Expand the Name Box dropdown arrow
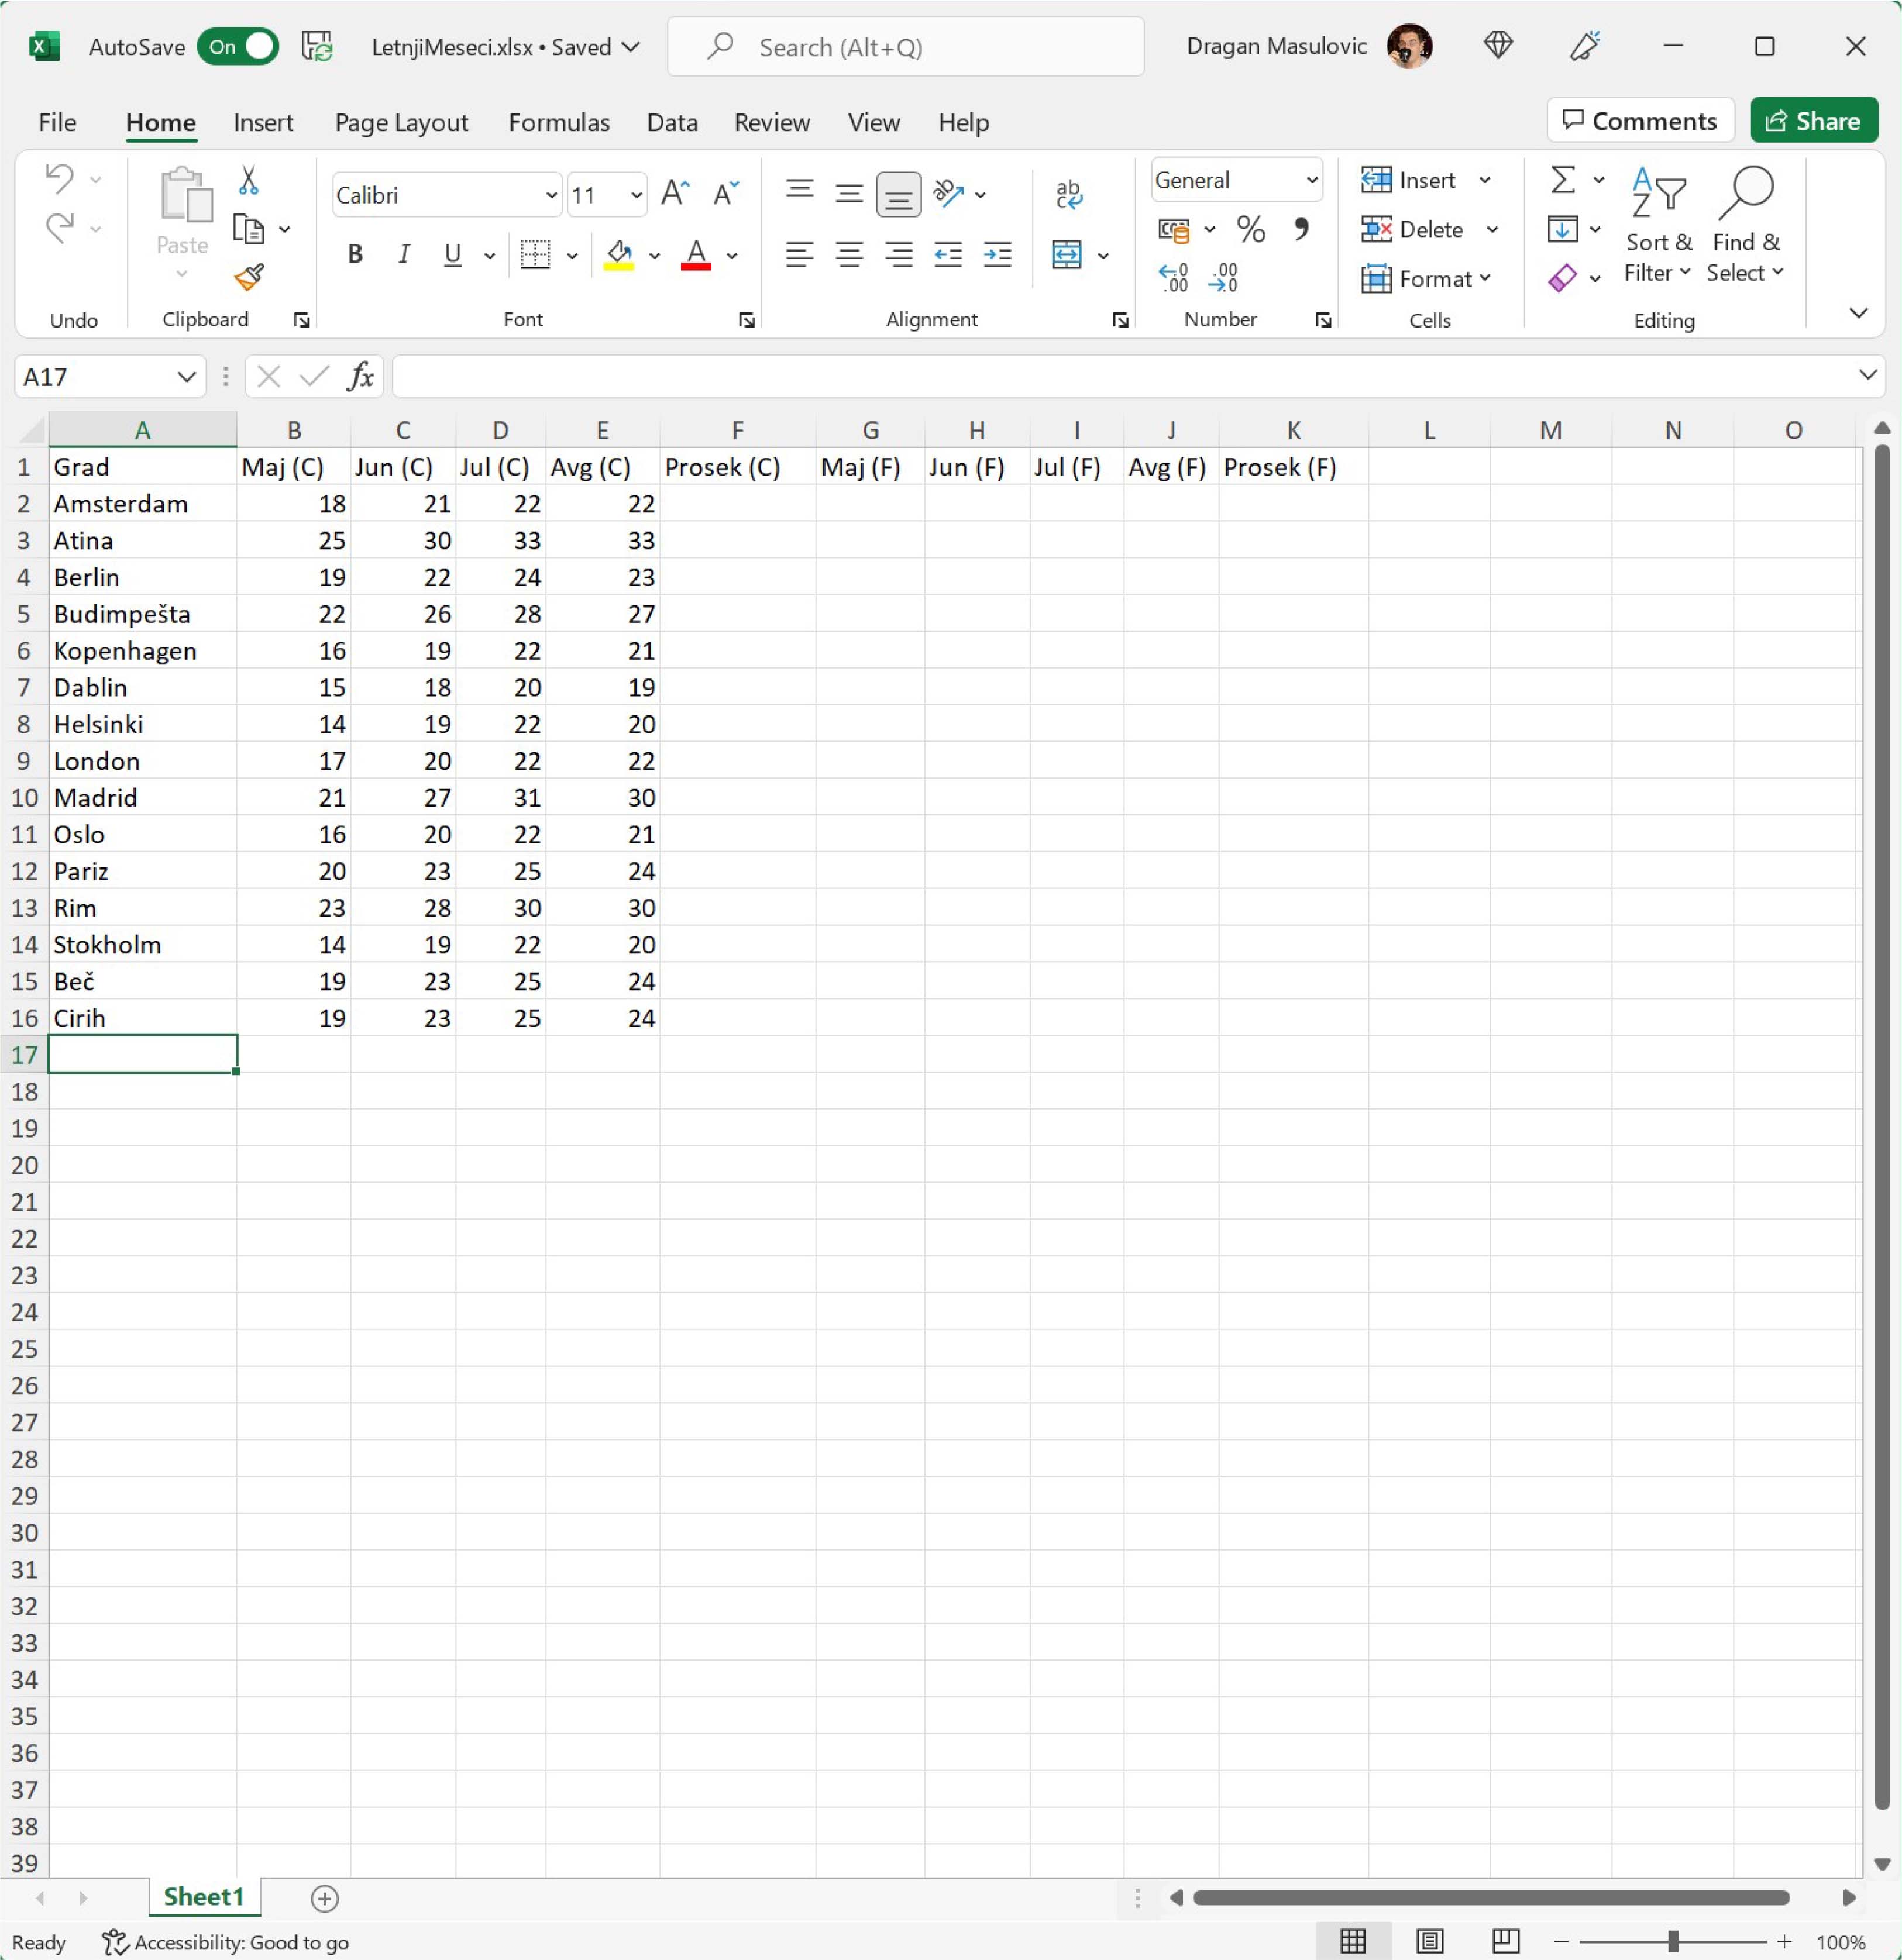Viewport: 1902px width, 1960px height. (186, 377)
